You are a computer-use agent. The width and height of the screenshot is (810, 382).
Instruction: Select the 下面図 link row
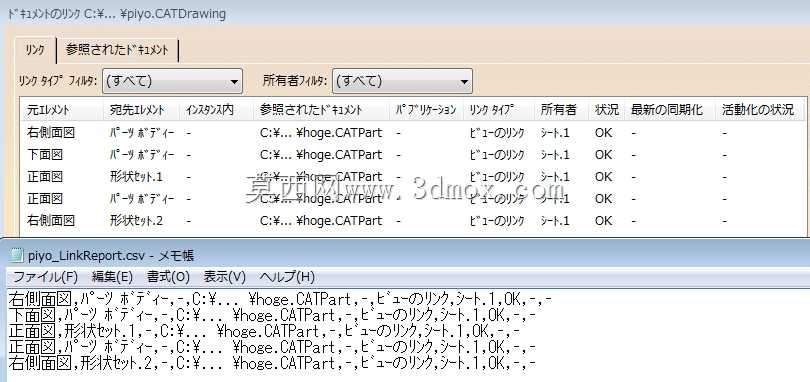[x=413, y=155]
